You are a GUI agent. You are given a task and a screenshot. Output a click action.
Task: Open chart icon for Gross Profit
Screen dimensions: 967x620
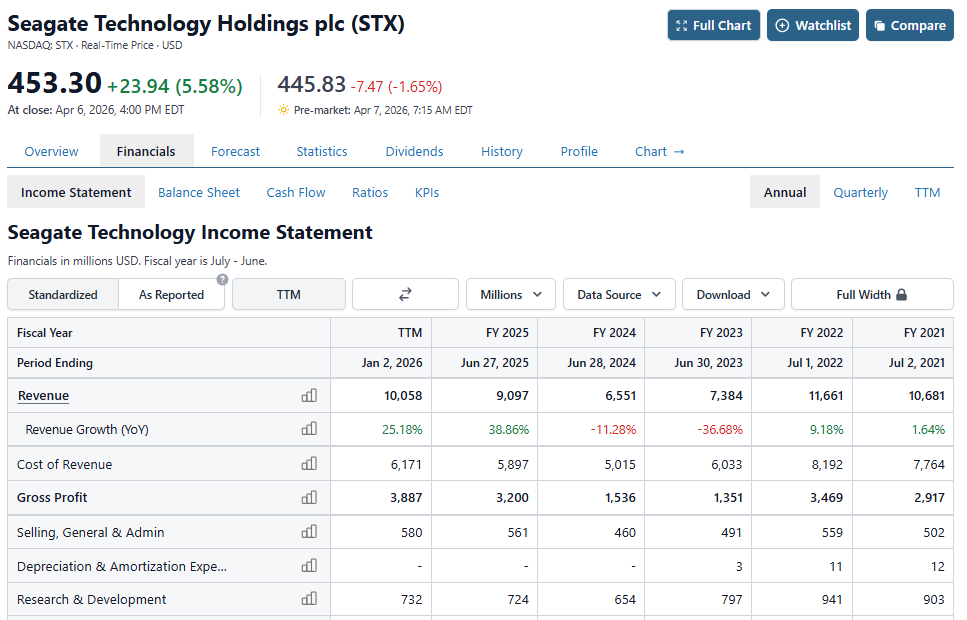(309, 497)
